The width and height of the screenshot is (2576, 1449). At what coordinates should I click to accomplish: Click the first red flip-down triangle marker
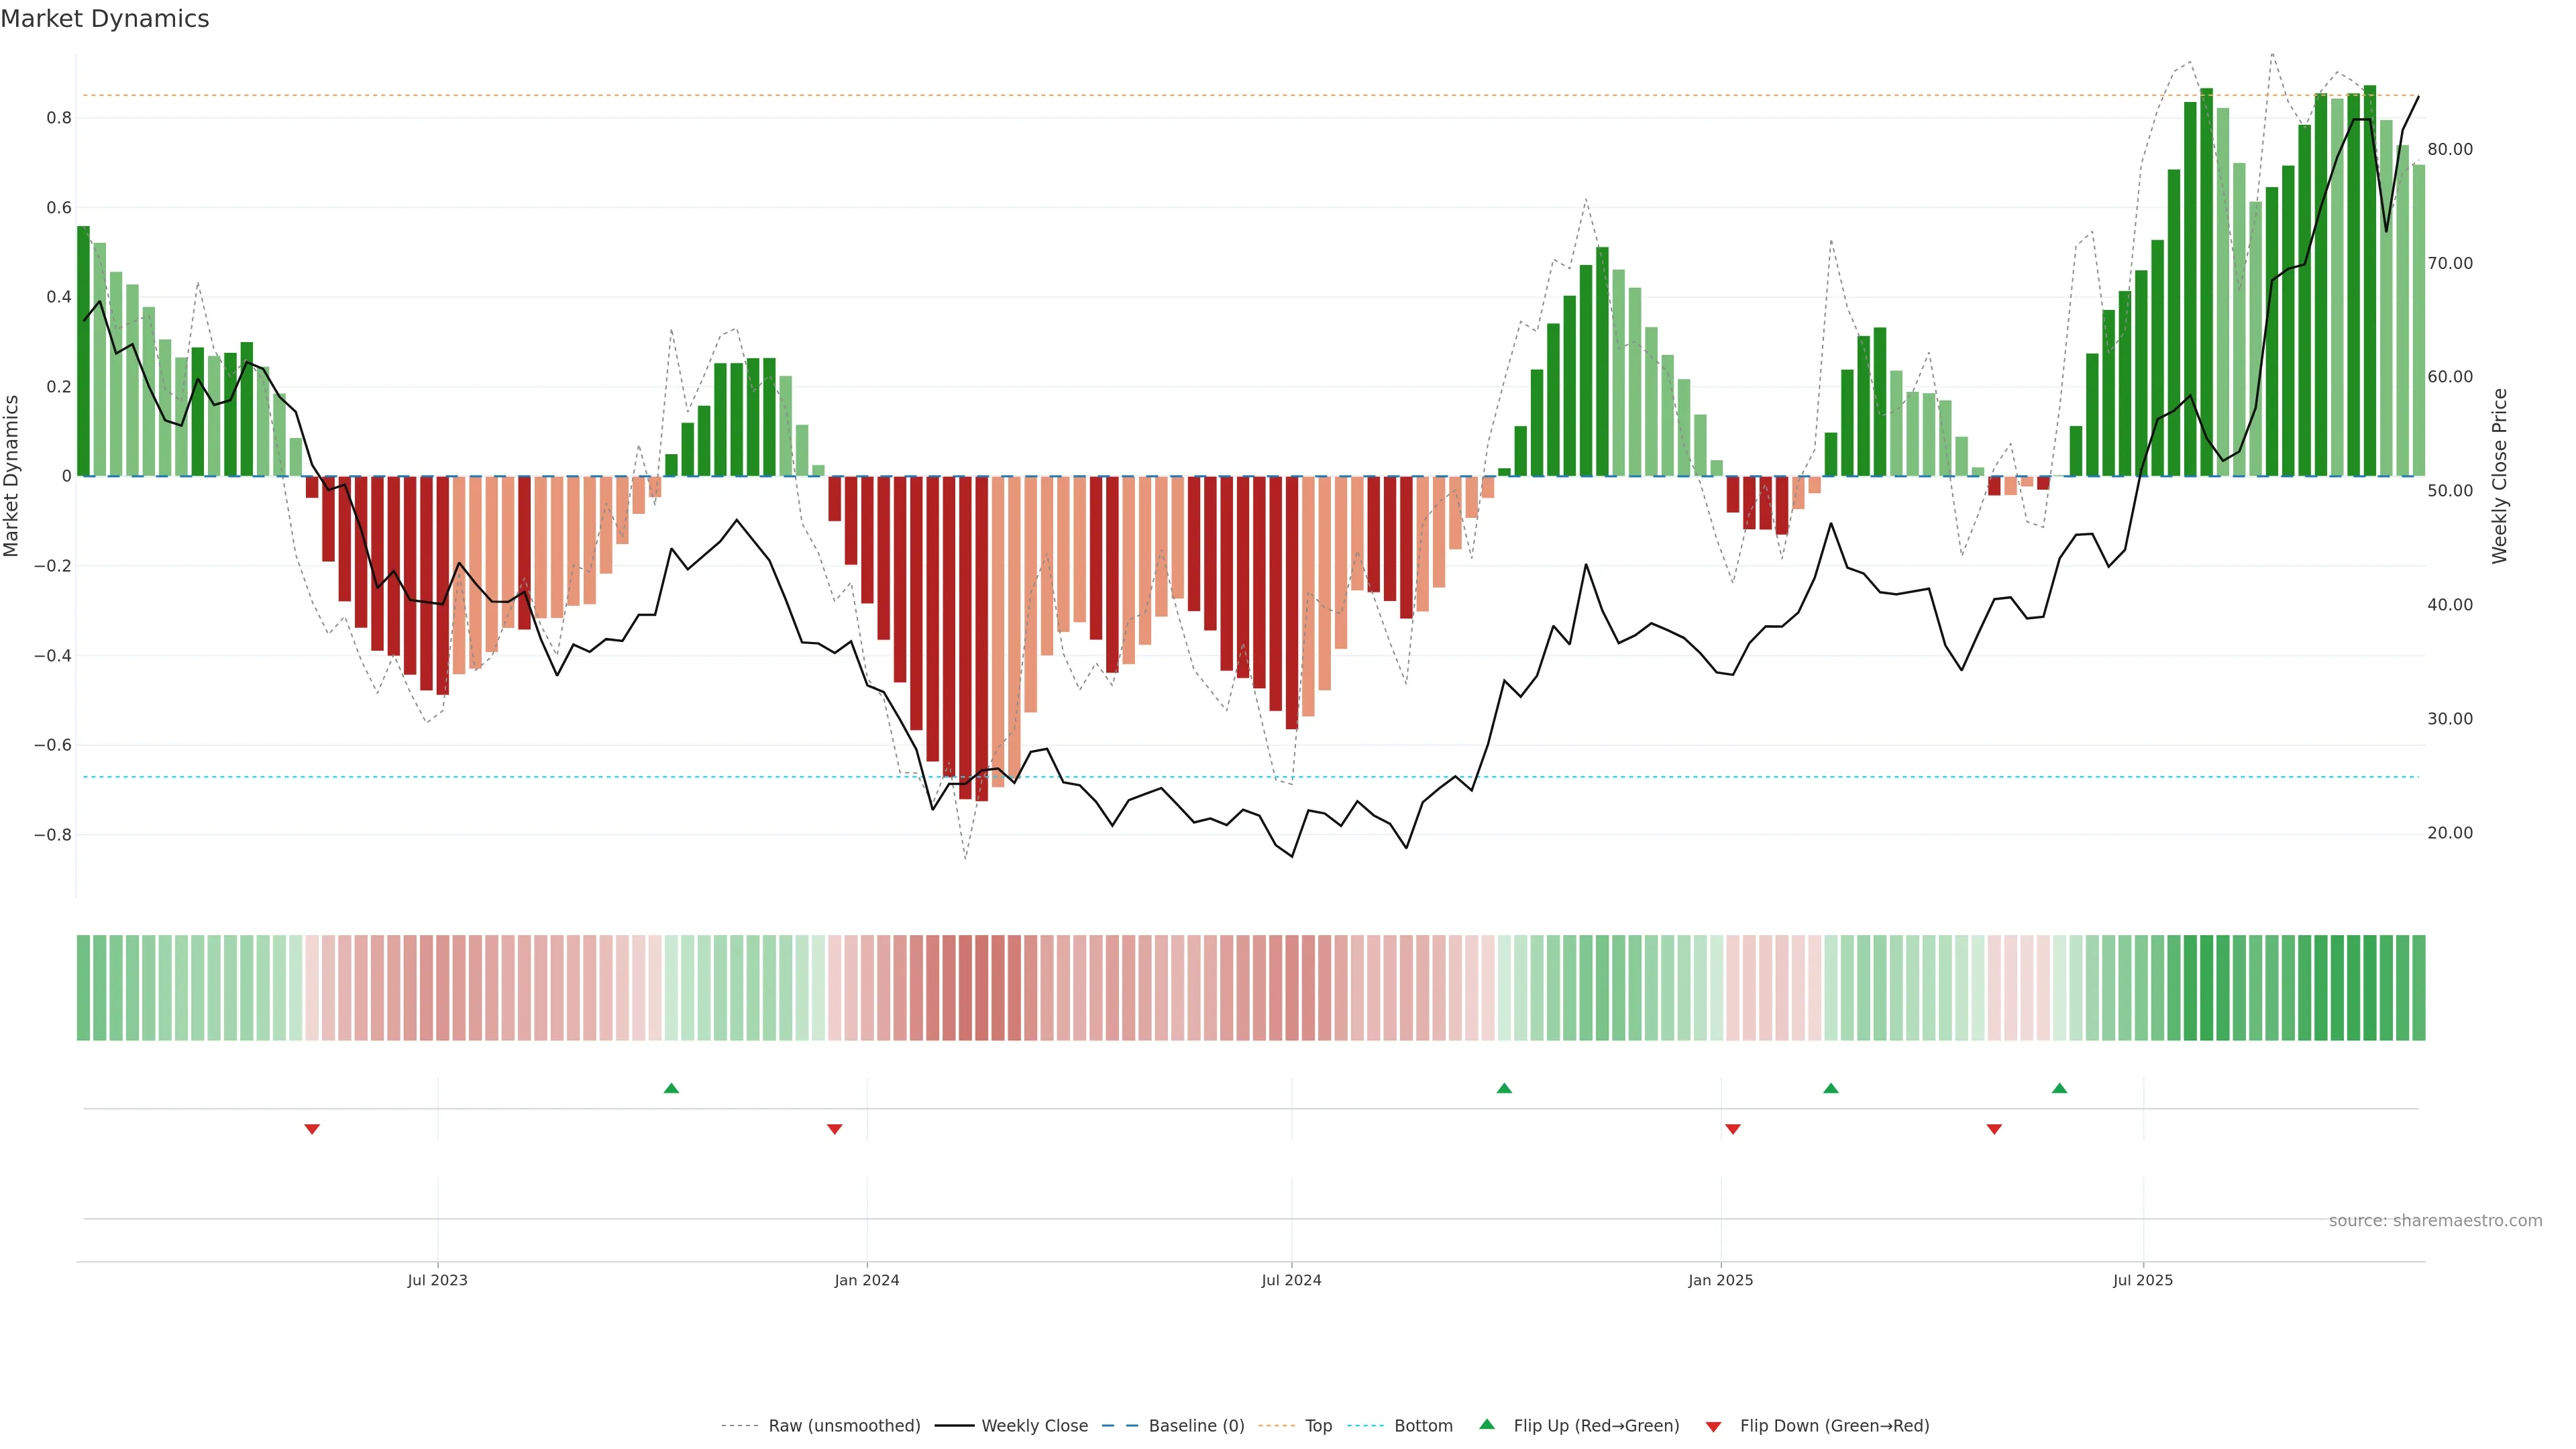(x=312, y=1129)
